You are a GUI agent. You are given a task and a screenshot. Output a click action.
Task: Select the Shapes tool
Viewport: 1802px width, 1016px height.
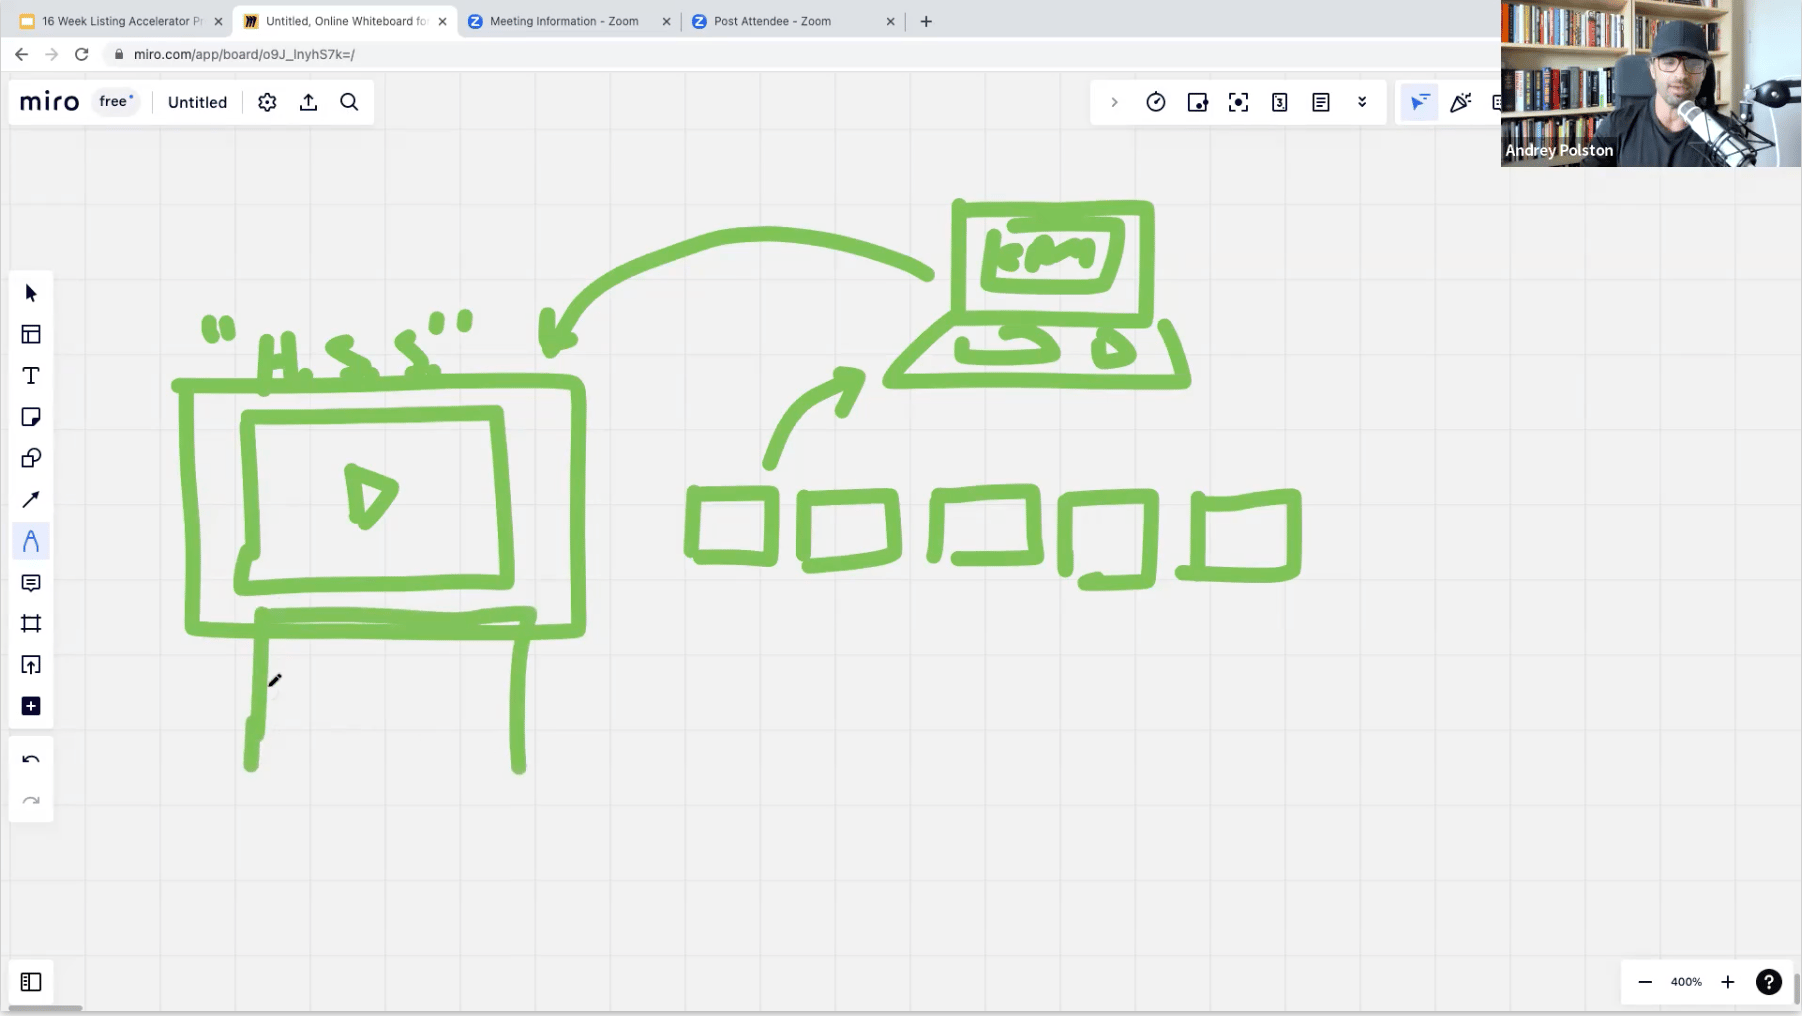[x=31, y=458]
